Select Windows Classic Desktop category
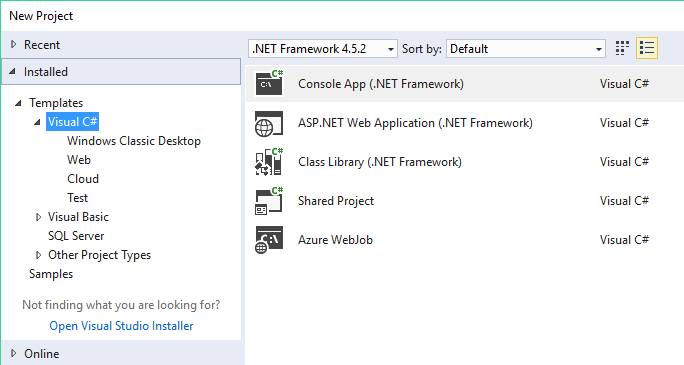Viewport: 684px width, 365px height. click(x=134, y=141)
